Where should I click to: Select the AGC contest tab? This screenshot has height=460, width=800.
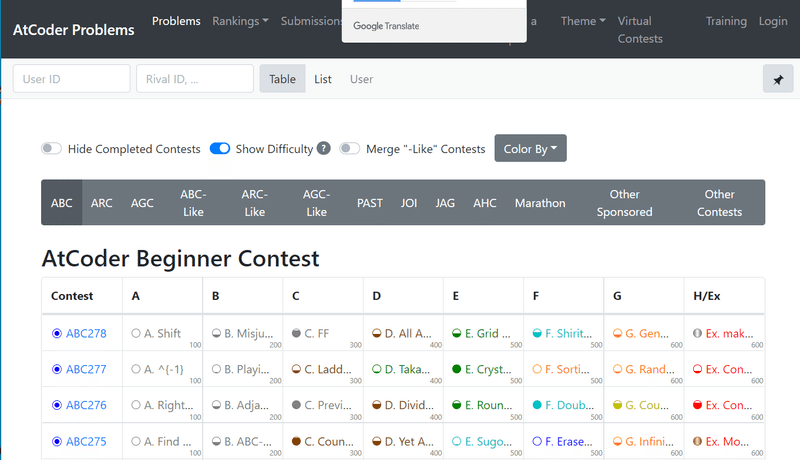pyautogui.click(x=142, y=202)
